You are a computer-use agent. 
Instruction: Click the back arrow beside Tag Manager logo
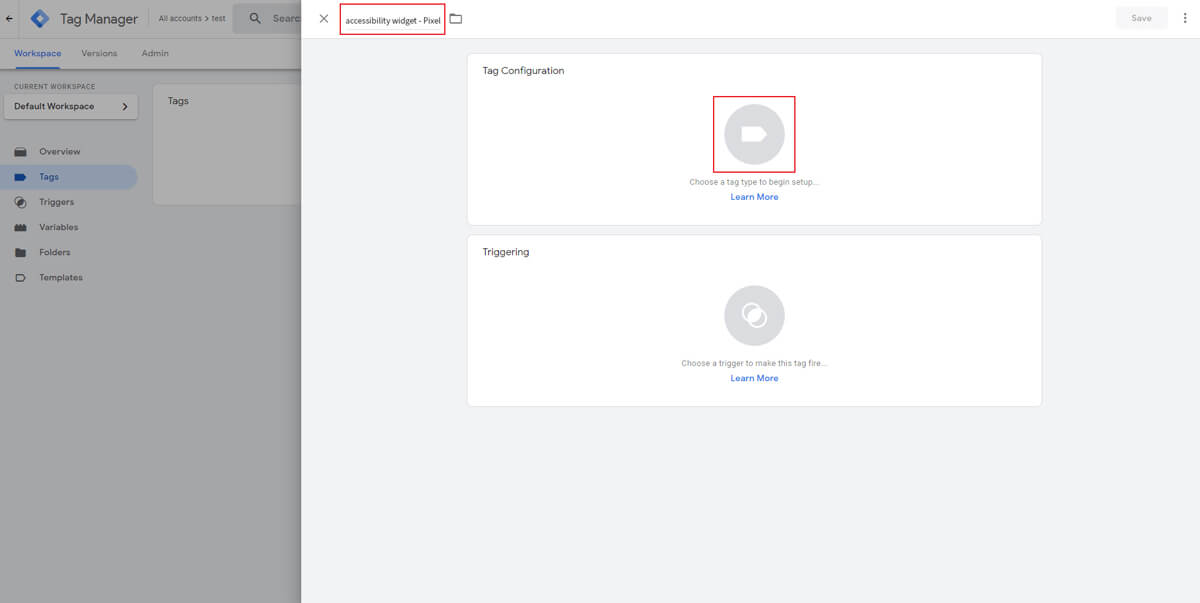9,18
